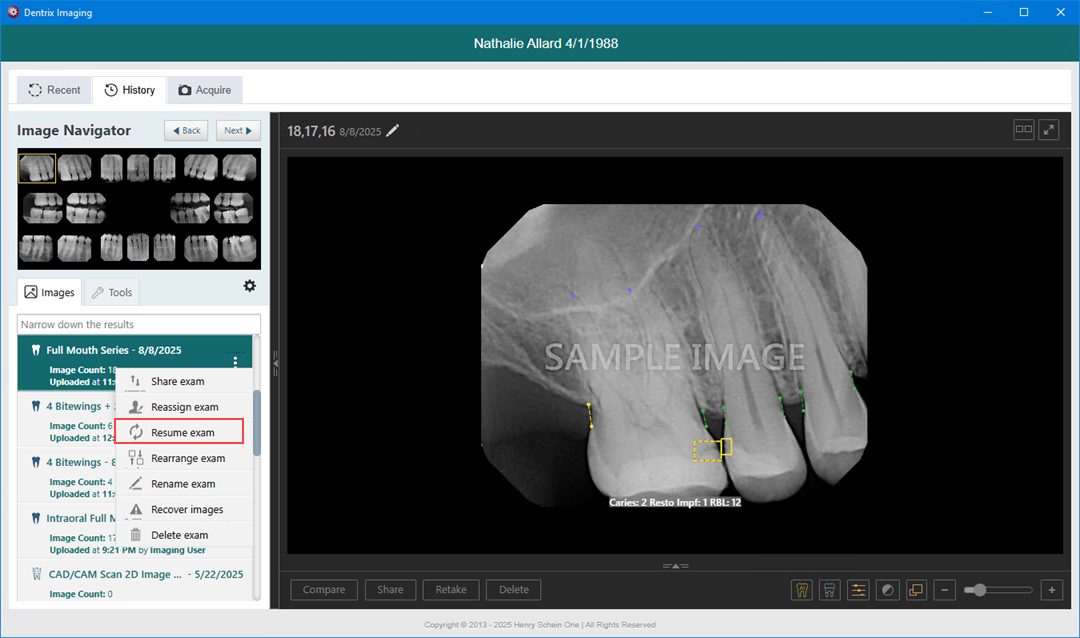1080x638 pixels.
Task: Click the tooth chart overlay icon
Action: pos(829,590)
